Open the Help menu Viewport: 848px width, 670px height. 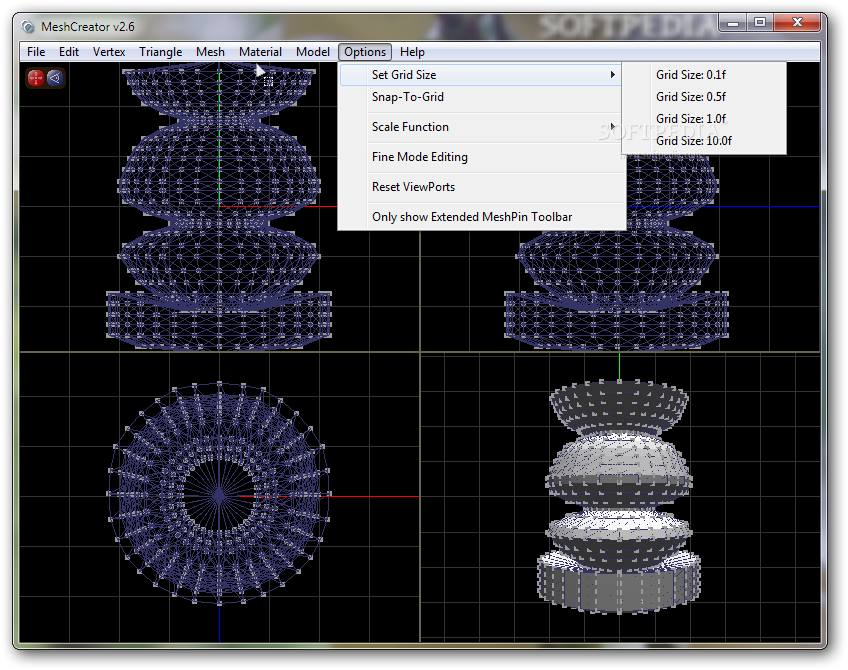[x=412, y=52]
